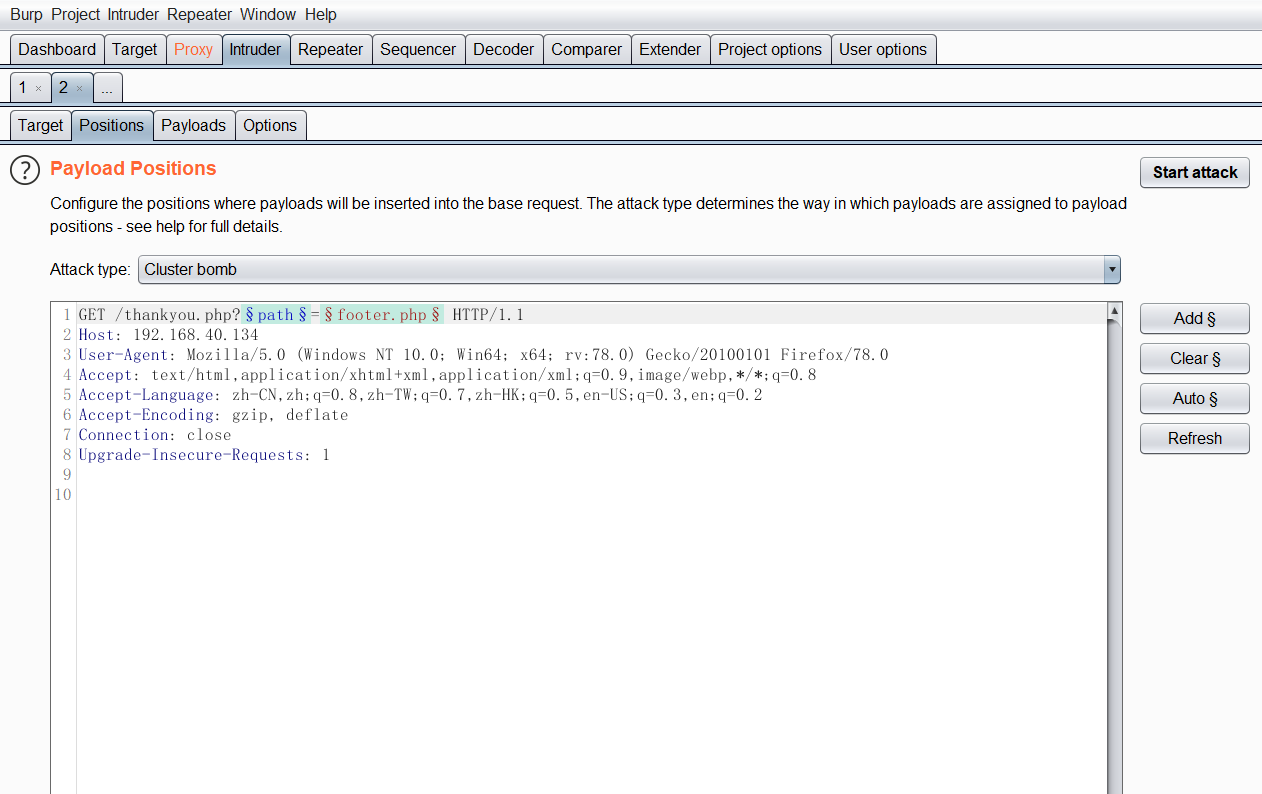1262x794 pixels.
Task: Switch to the Options sub-tab
Action: pos(270,125)
